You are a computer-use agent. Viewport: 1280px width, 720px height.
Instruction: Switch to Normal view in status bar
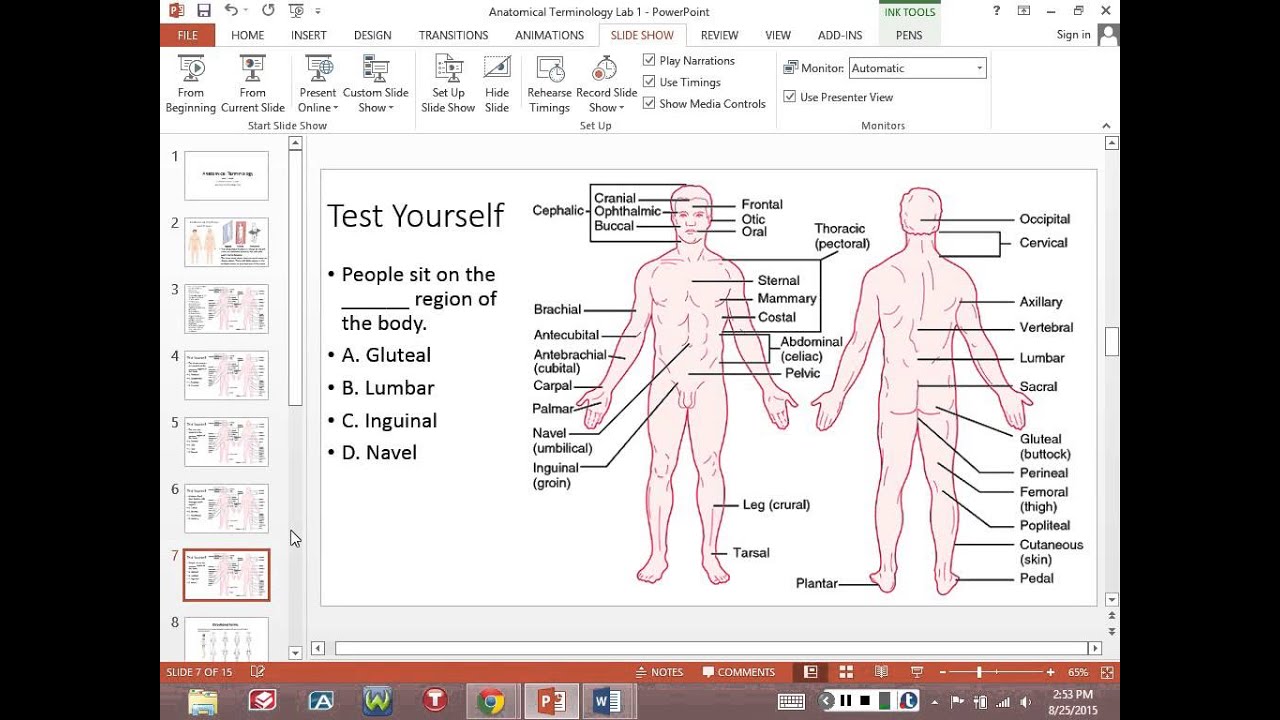tap(811, 672)
